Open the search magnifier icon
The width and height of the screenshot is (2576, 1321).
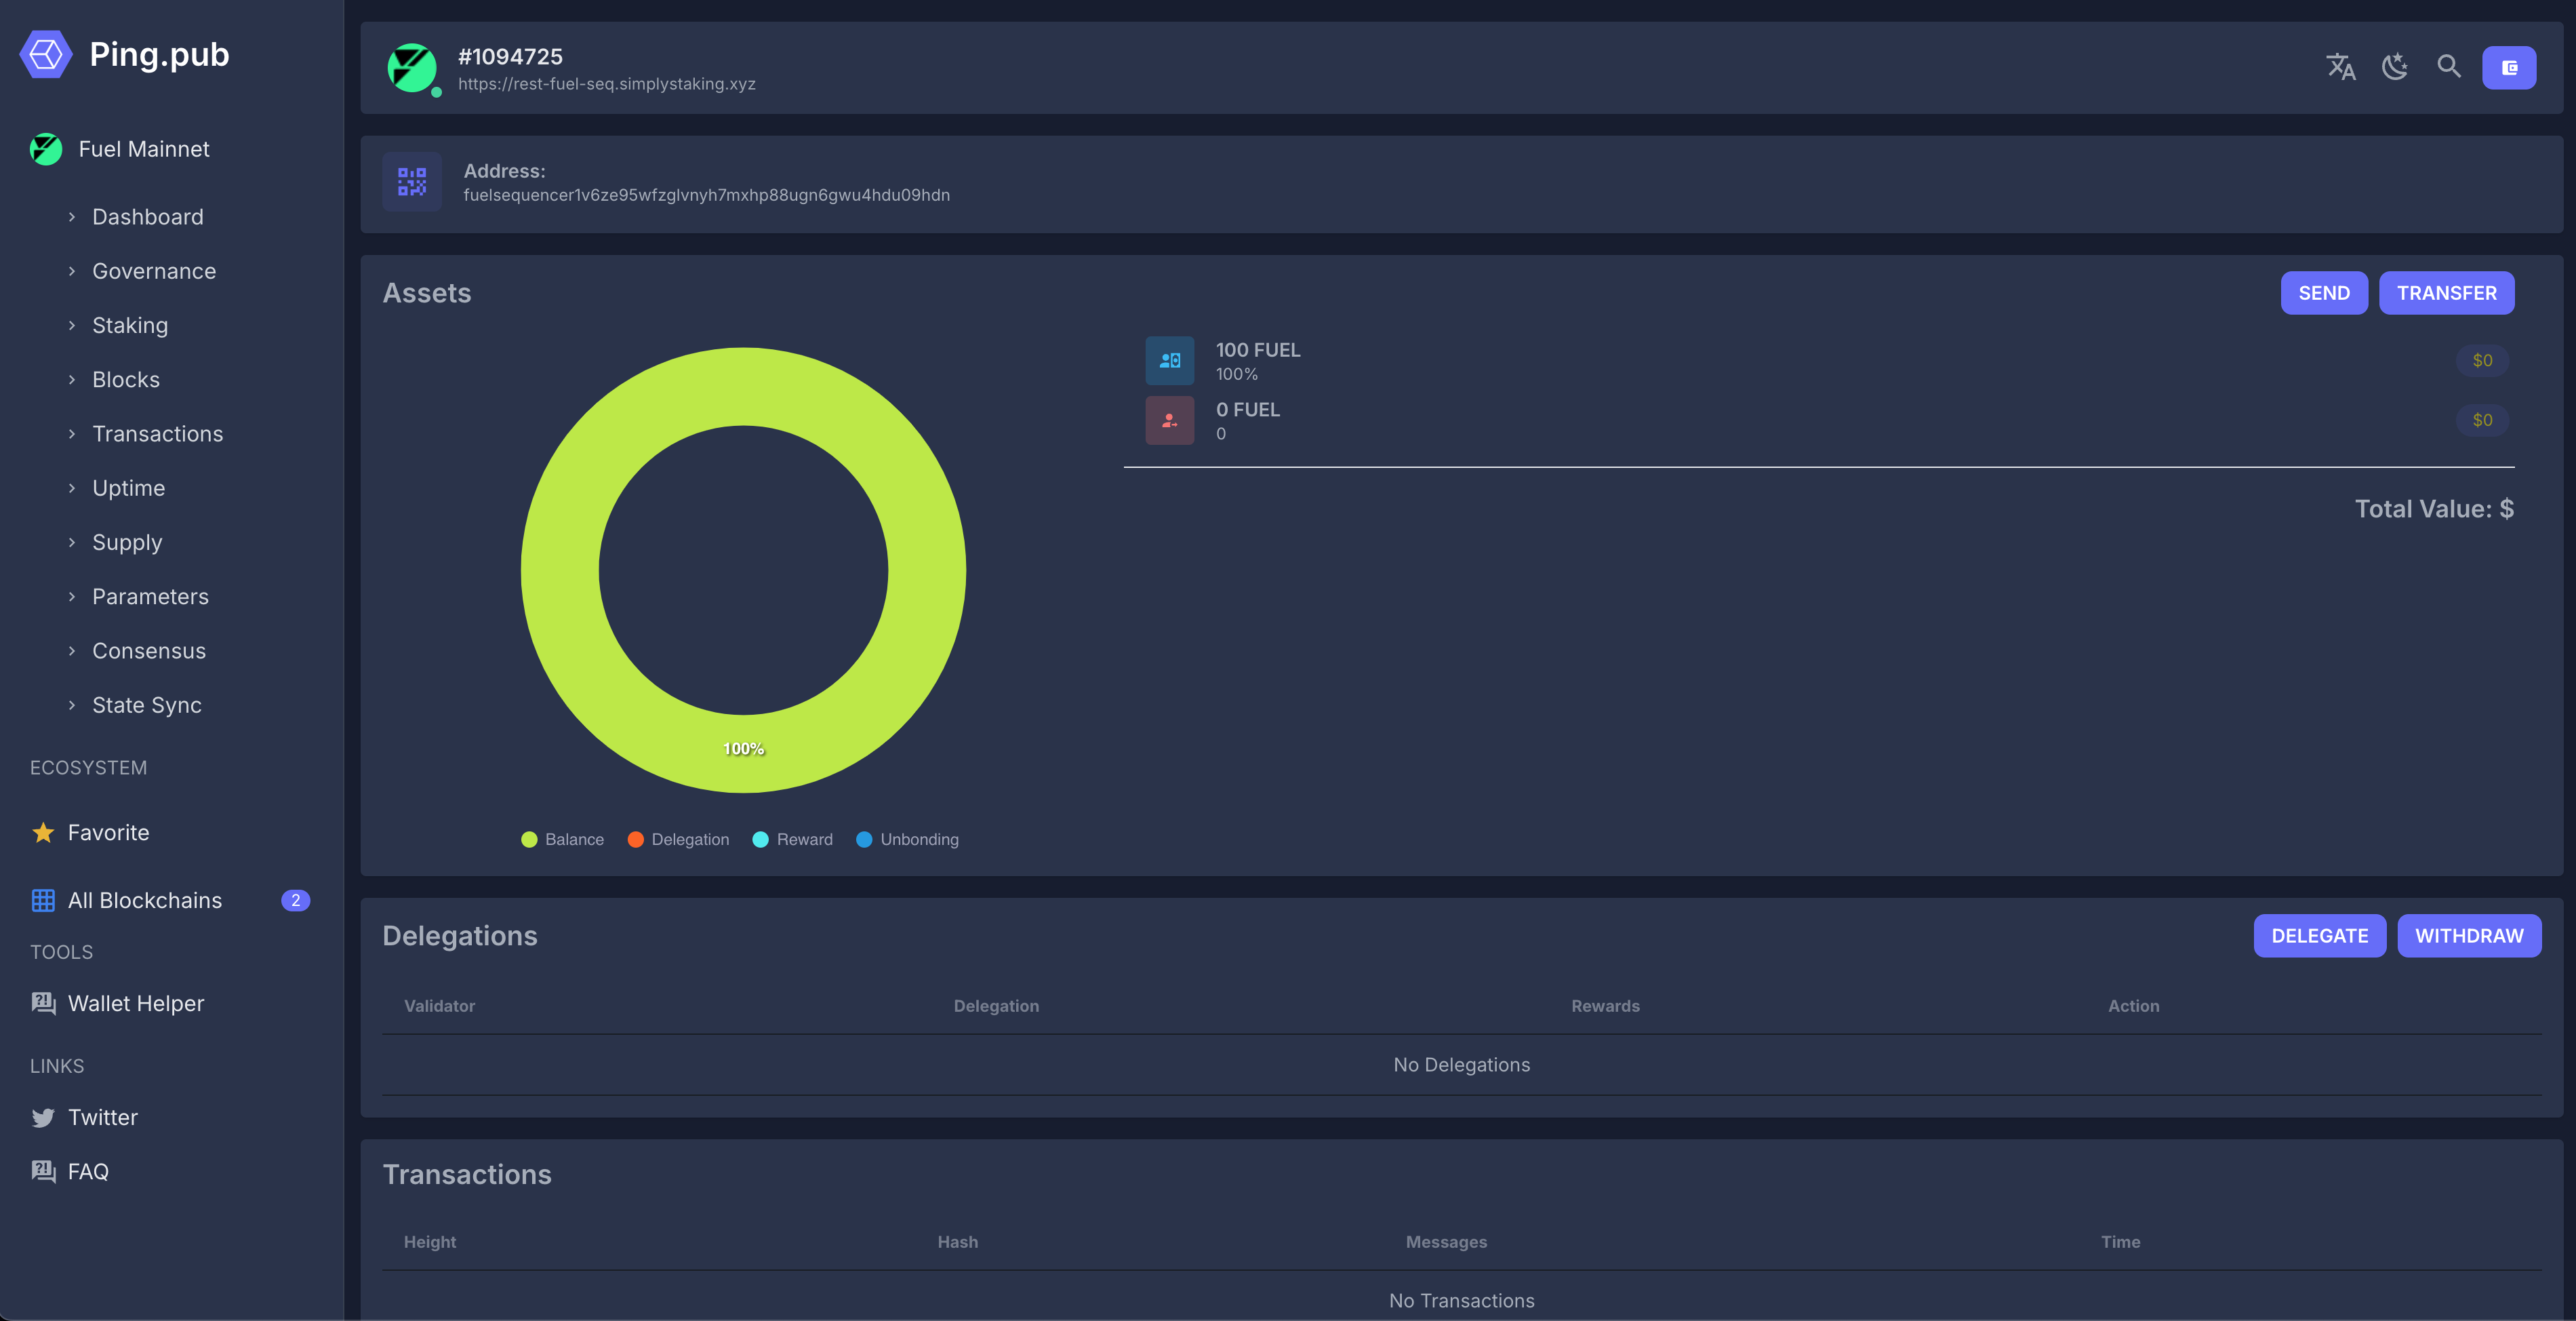pos(2448,67)
